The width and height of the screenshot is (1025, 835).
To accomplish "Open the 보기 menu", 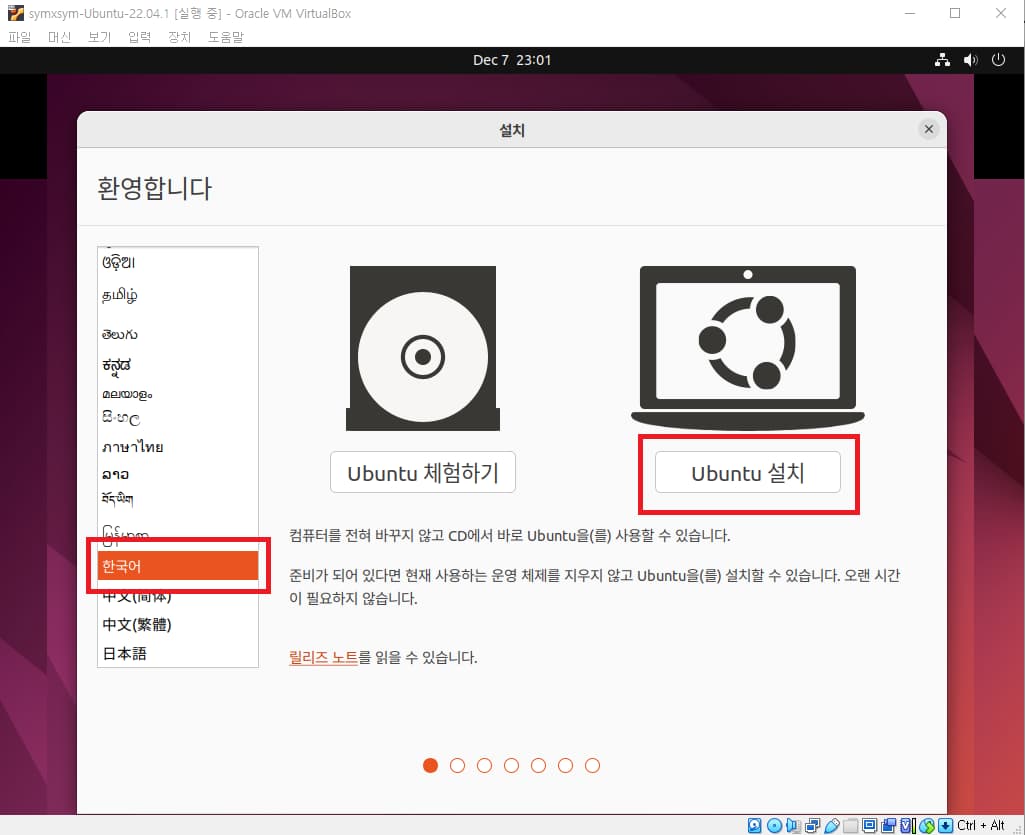I will pos(99,37).
